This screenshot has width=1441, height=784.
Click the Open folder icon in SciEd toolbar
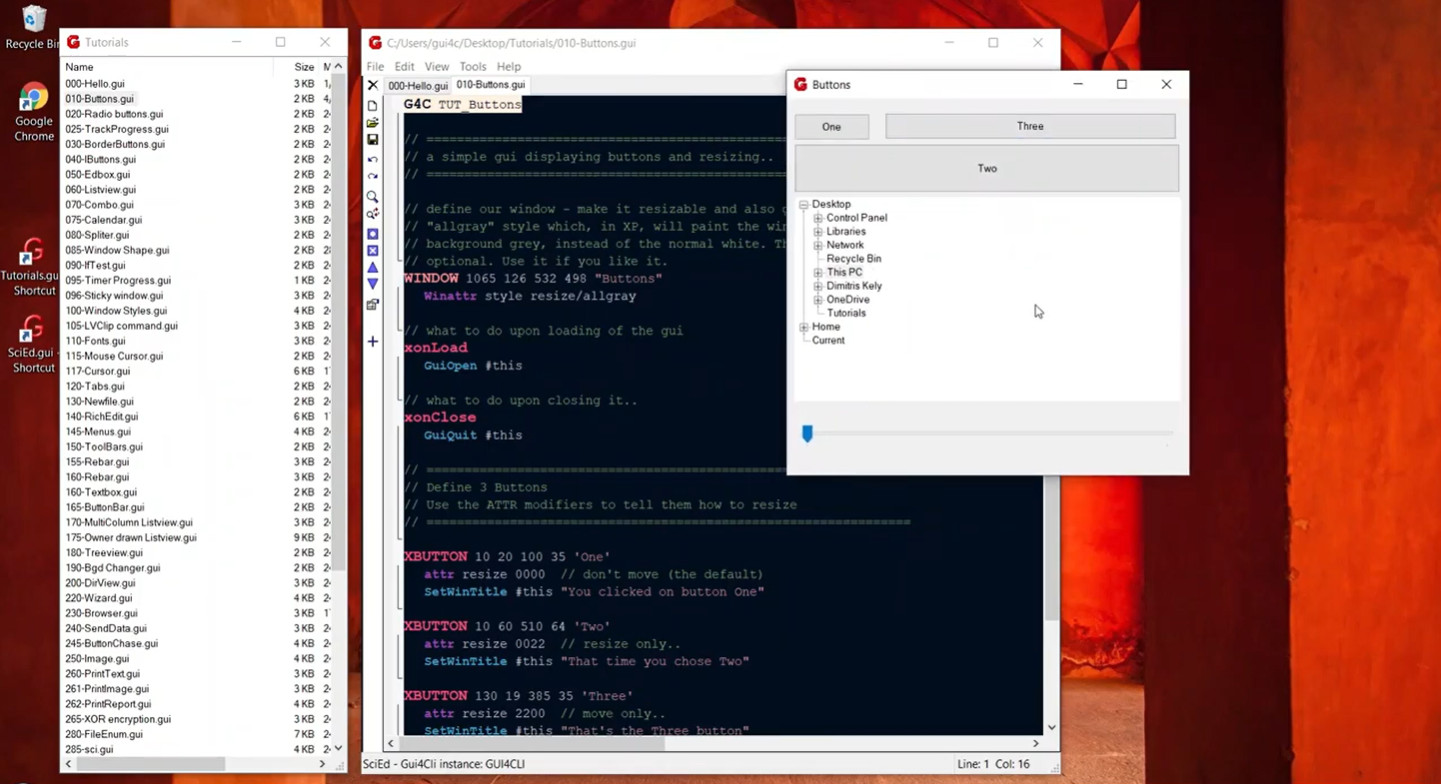pos(372,123)
